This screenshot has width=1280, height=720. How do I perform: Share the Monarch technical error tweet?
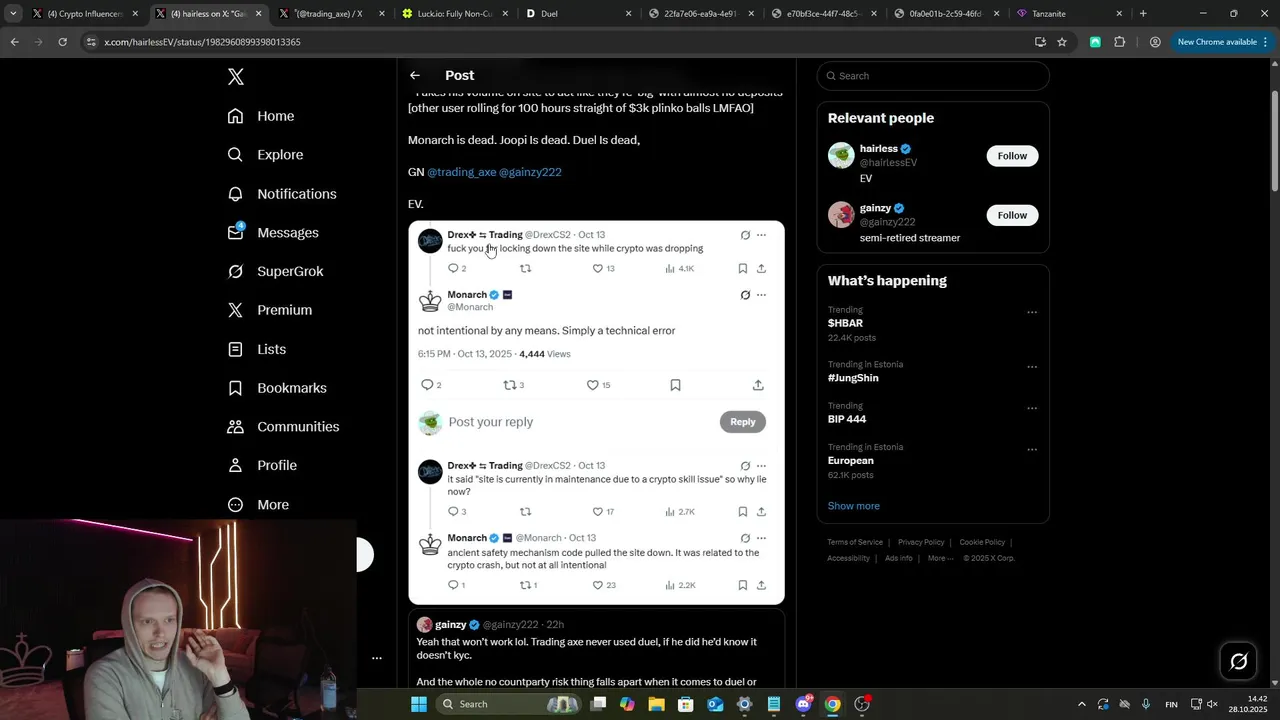pyautogui.click(x=758, y=385)
